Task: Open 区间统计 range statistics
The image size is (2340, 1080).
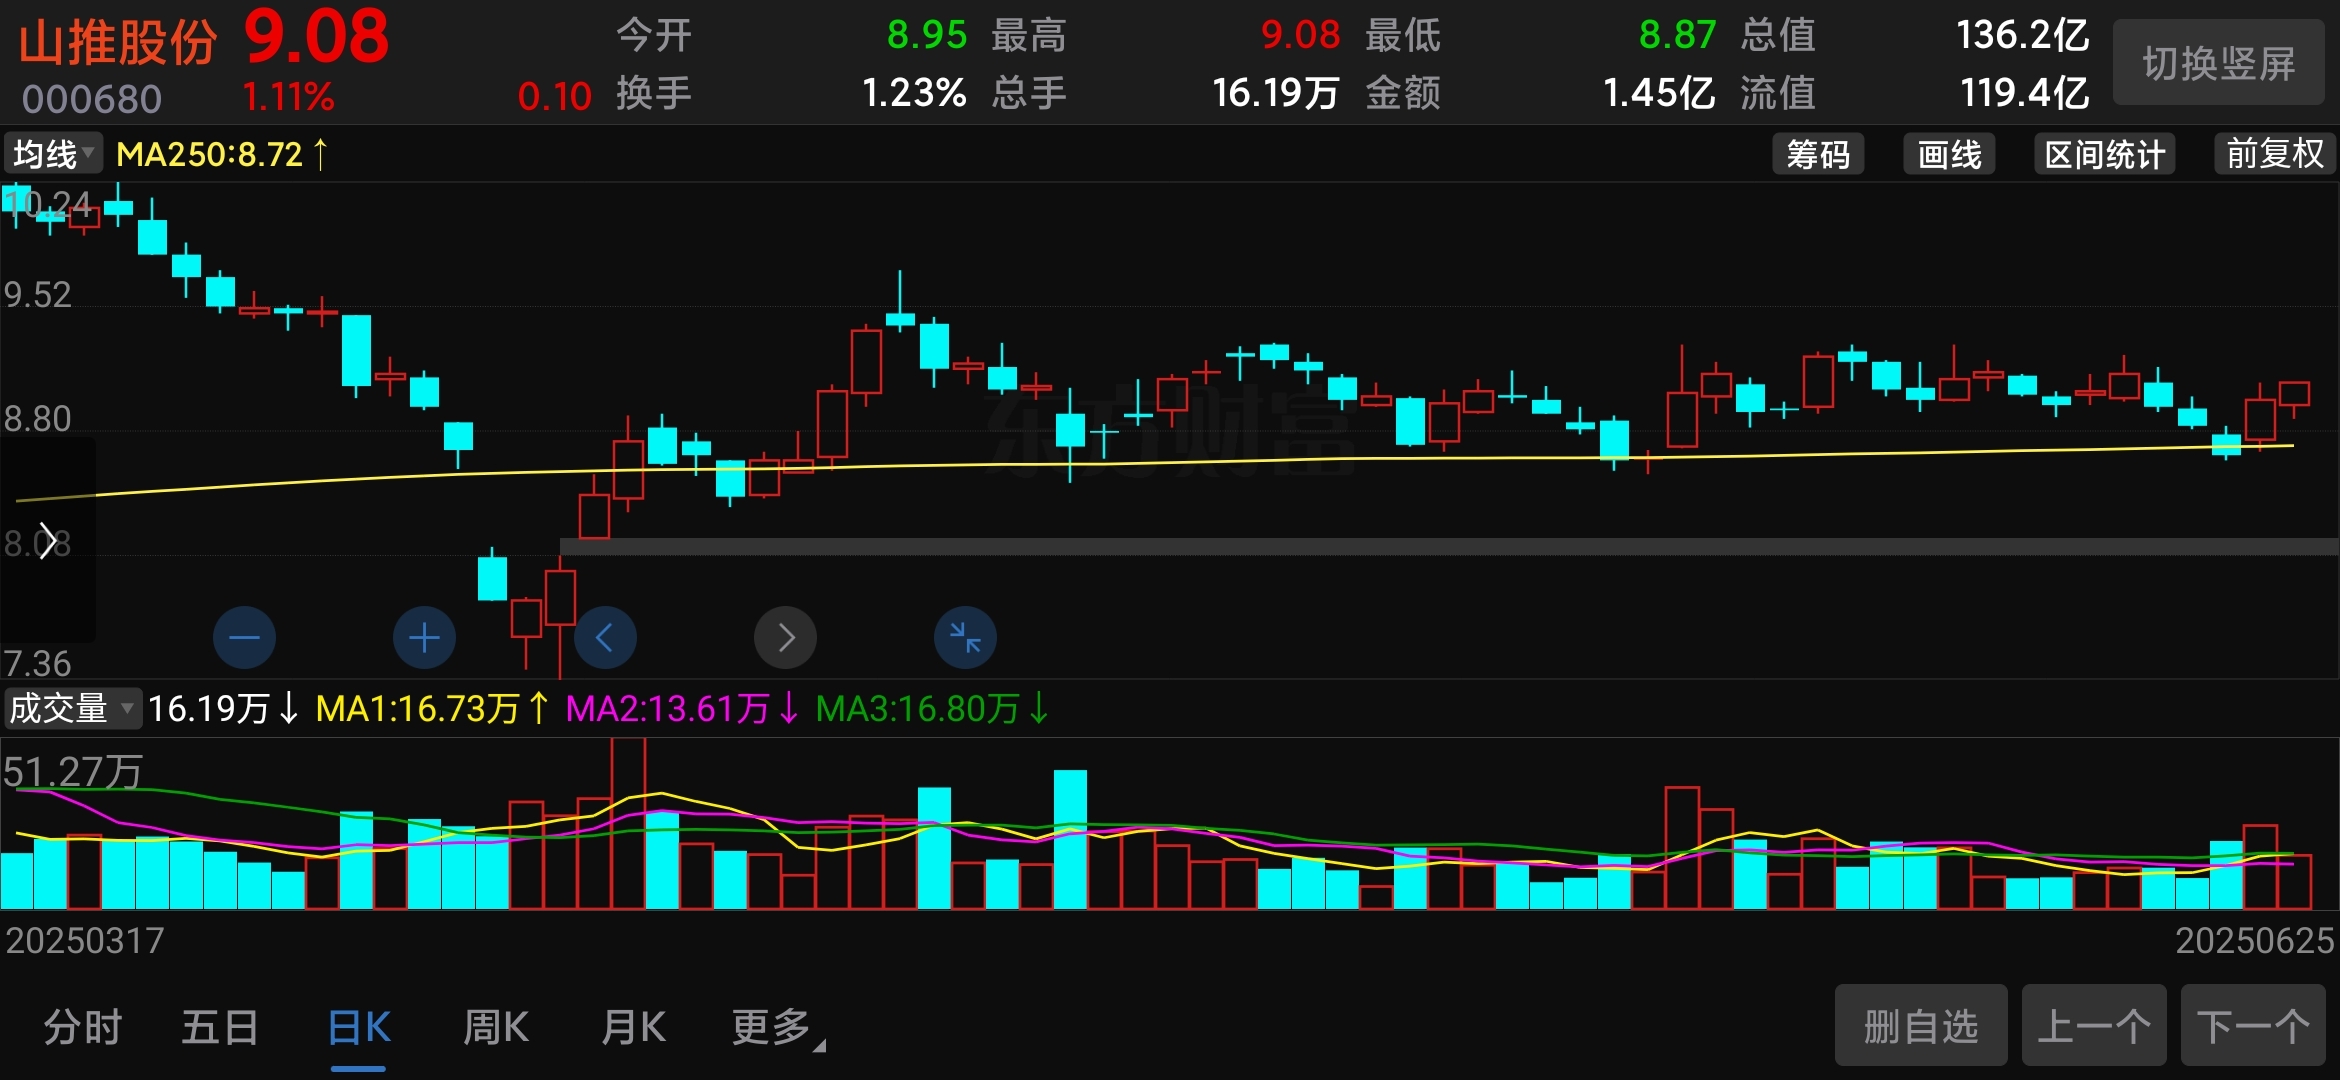Action: pyautogui.click(x=2105, y=154)
